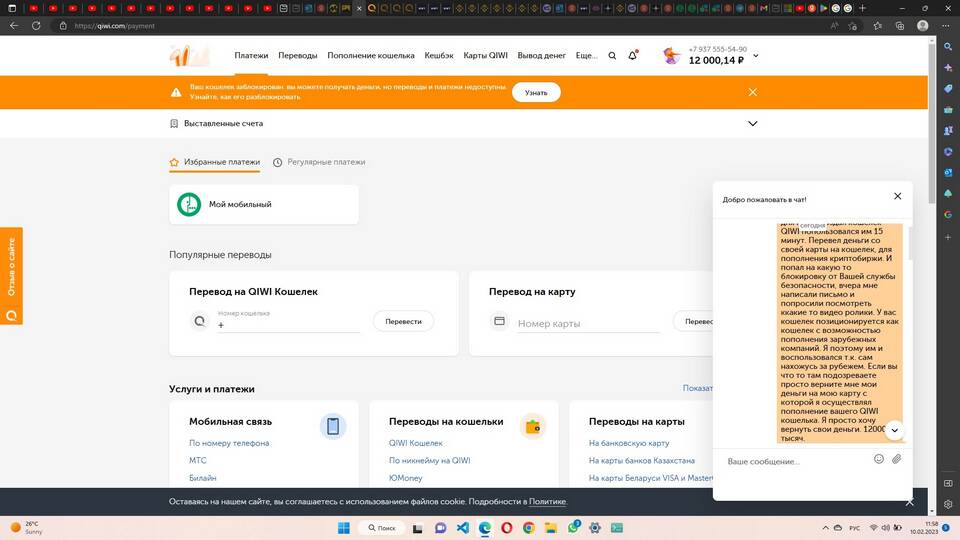Image resolution: width=960 pixels, height=540 pixels.
Task: Open the Отзыв о сайте side tab
Action: click(x=11, y=276)
